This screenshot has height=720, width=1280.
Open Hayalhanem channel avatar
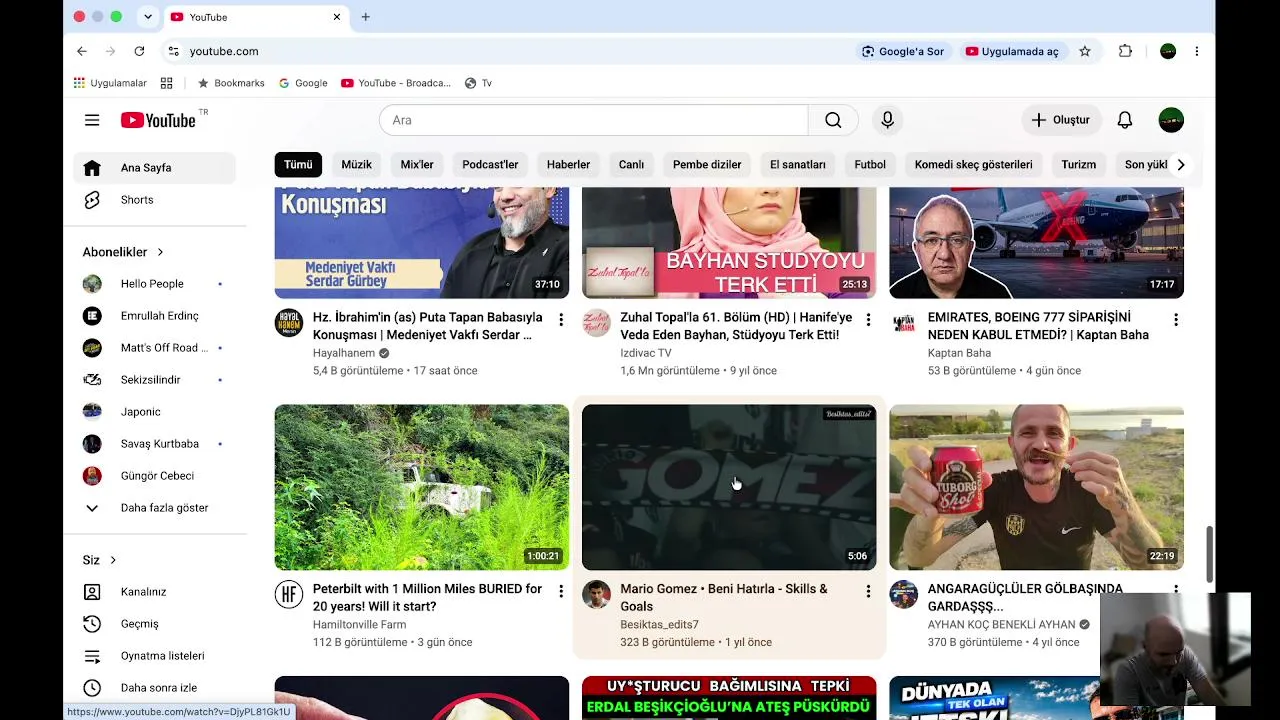pos(289,323)
